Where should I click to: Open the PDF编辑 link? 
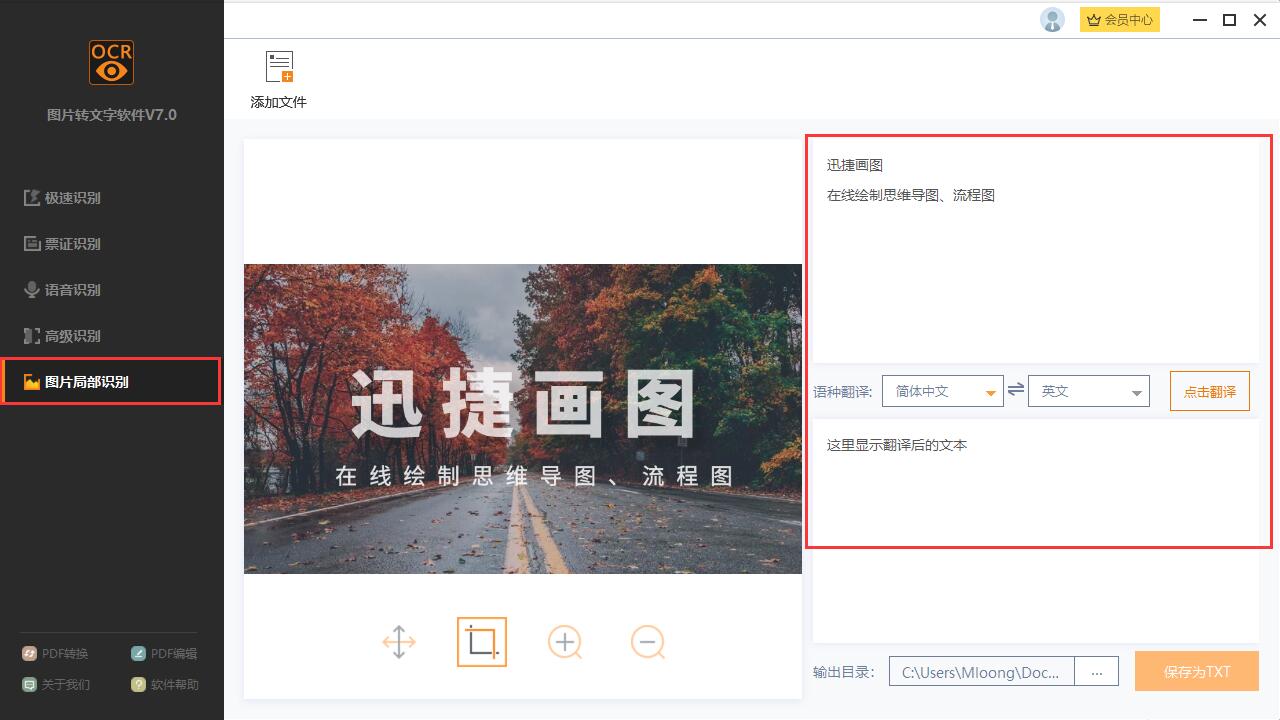165,654
